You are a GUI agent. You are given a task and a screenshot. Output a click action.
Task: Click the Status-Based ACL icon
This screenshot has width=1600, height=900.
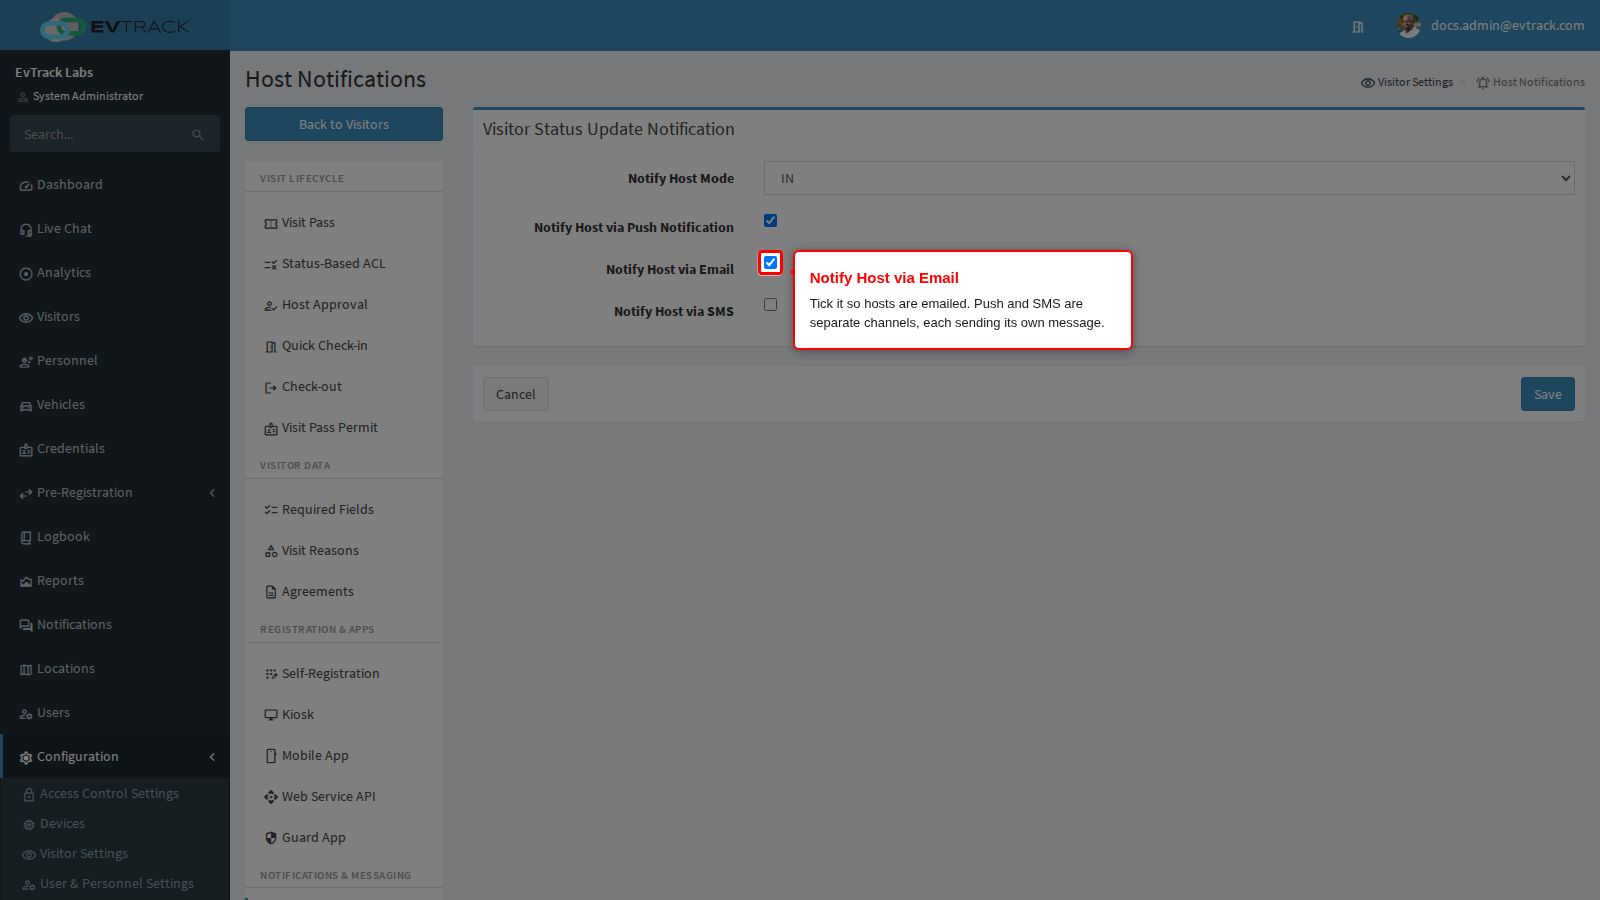(x=271, y=265)
